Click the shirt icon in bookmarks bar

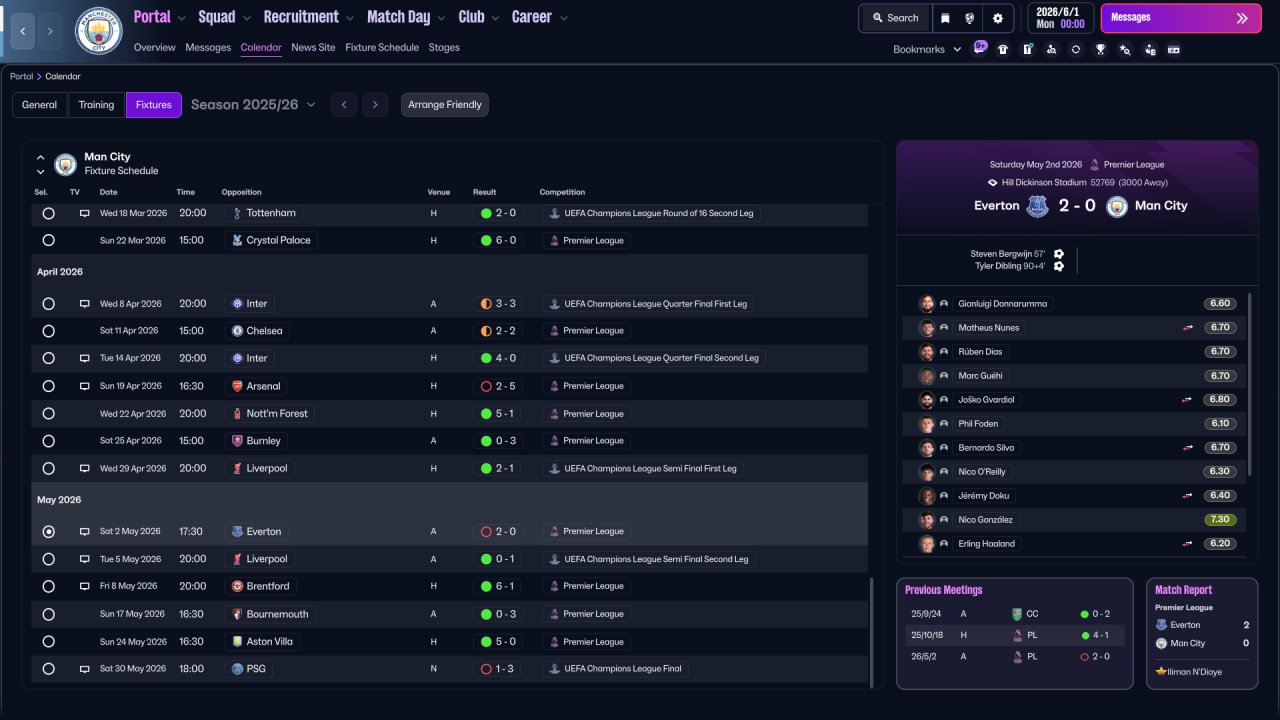coord(1003,49)
